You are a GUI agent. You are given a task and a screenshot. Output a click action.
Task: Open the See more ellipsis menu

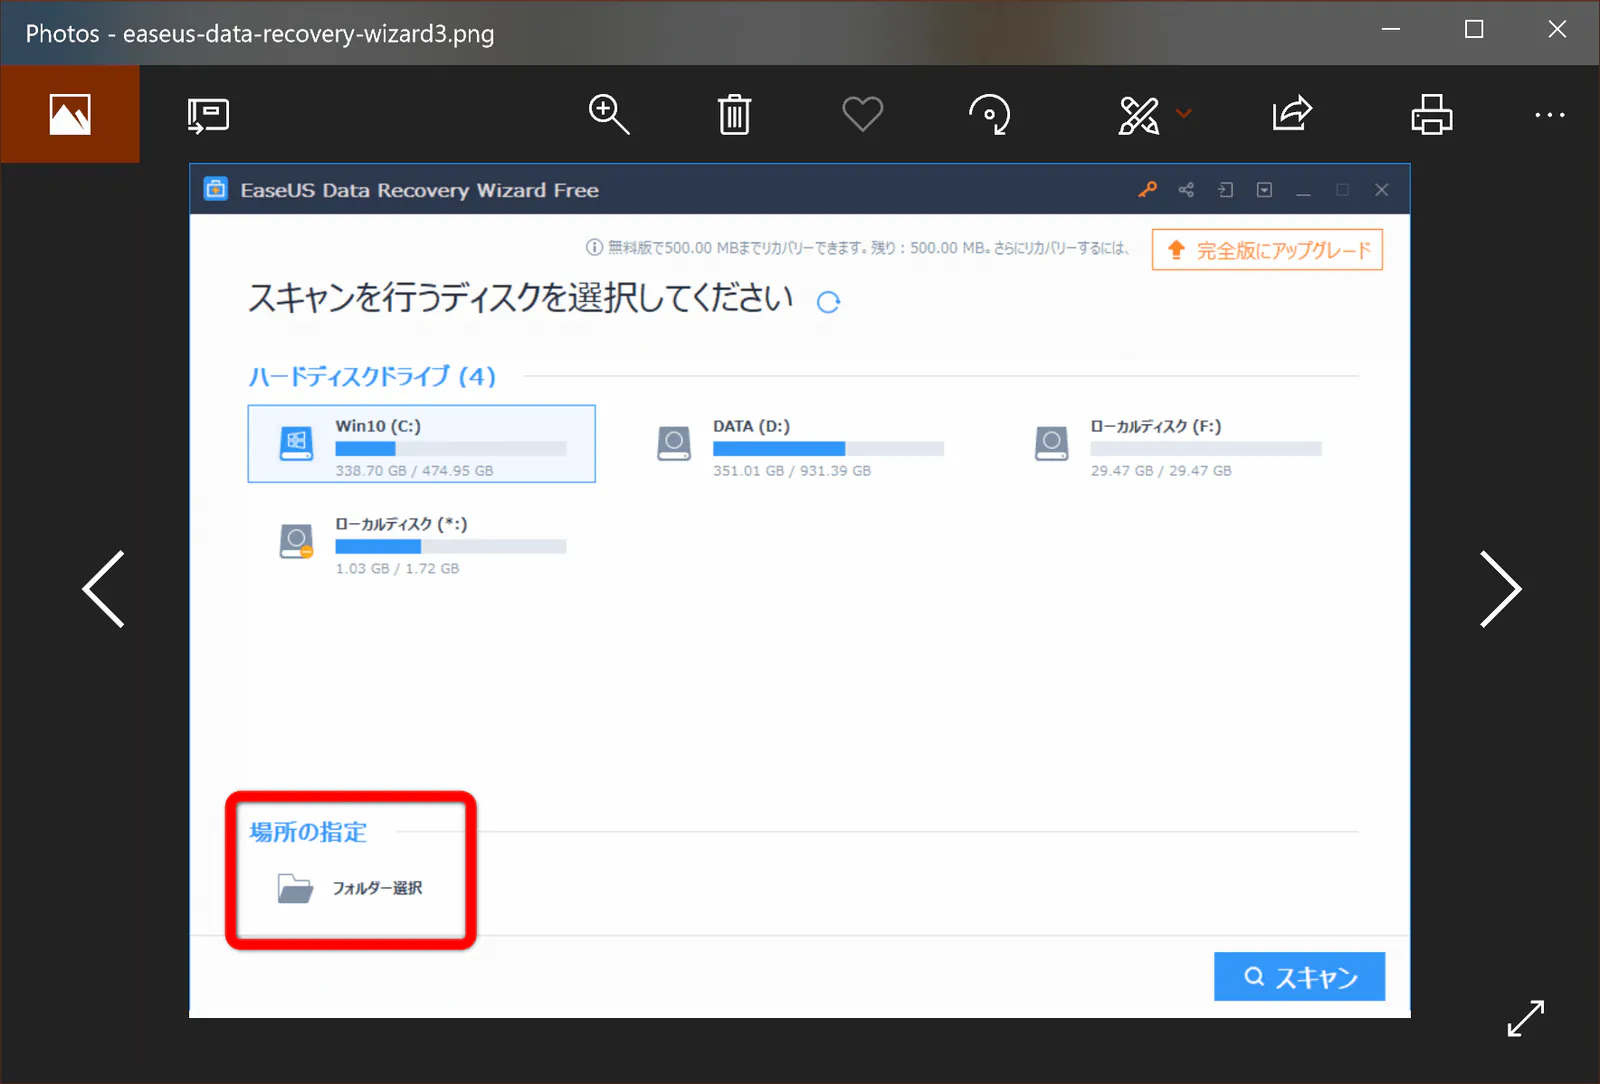pos(1550,115)
